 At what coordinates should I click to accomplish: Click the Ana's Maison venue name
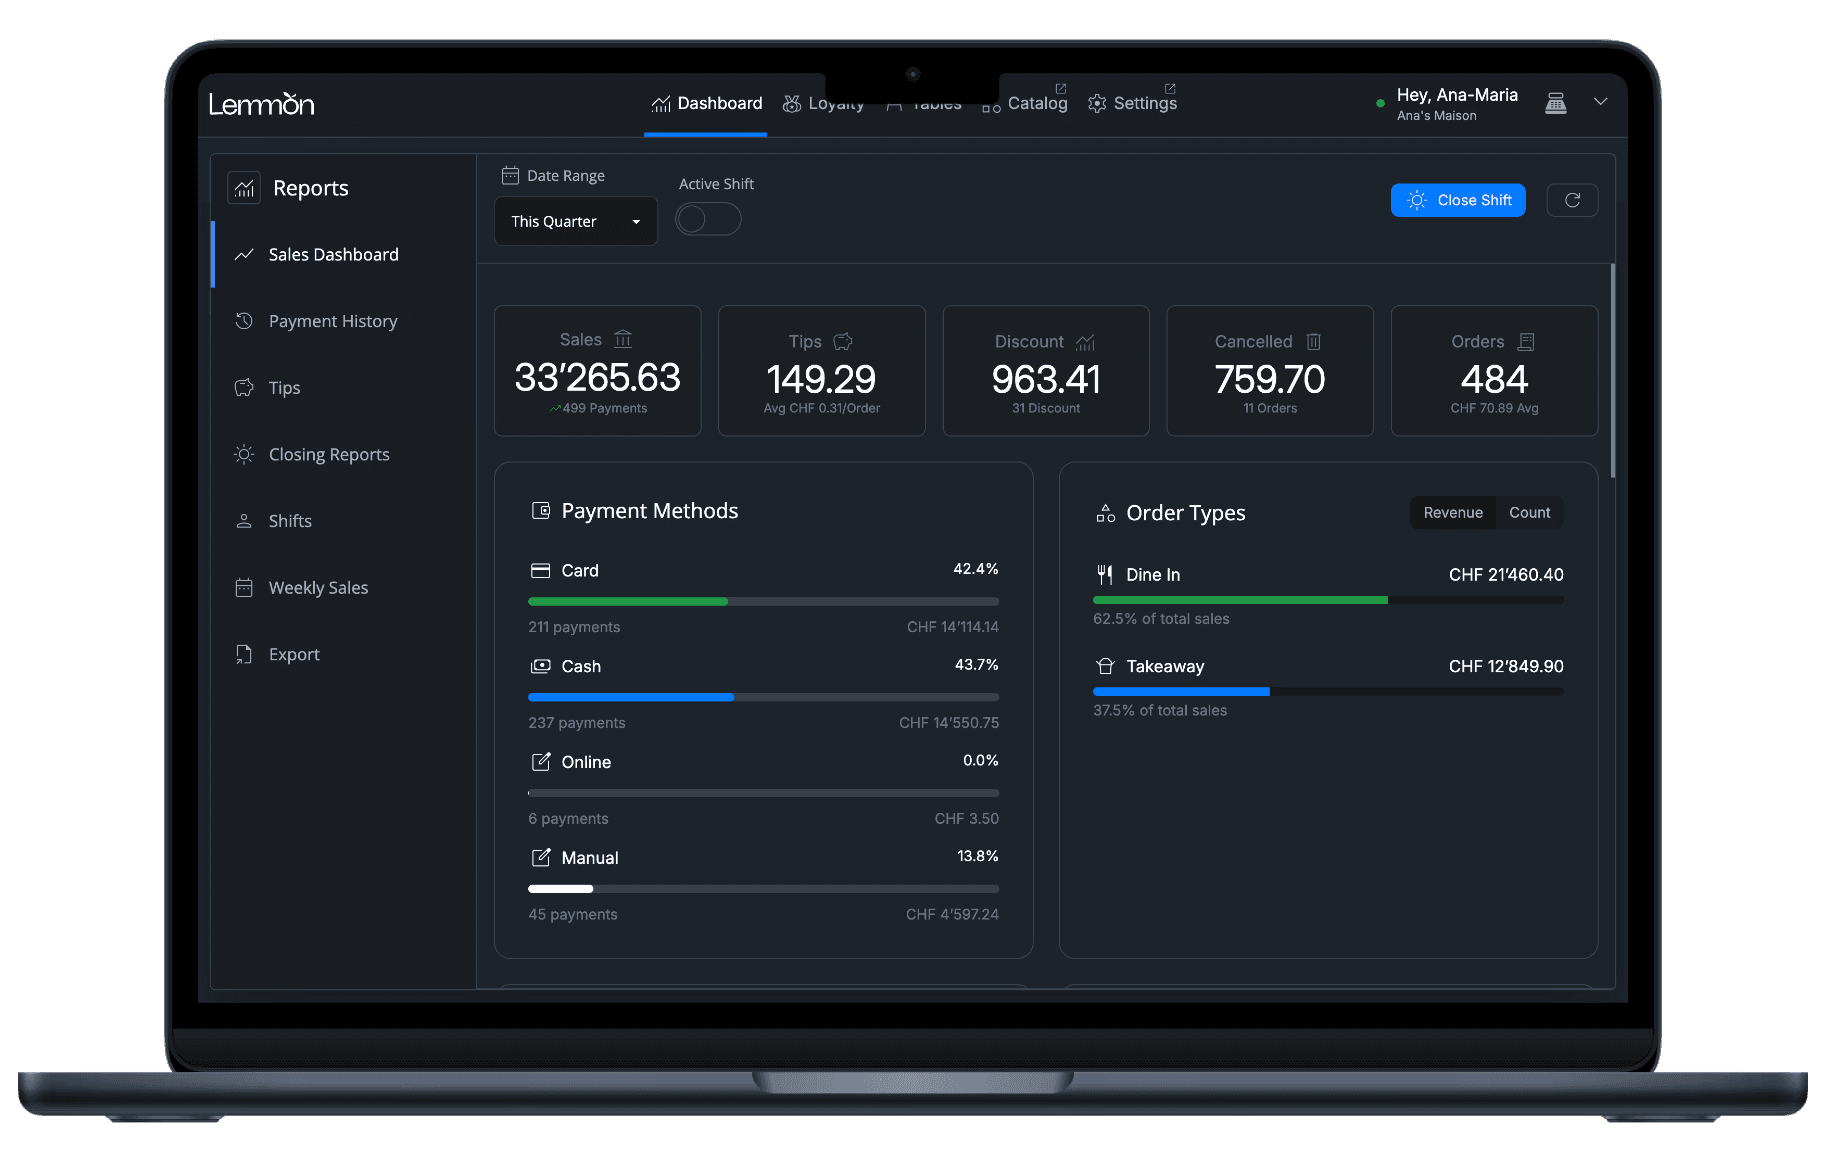coord(1436,116)
